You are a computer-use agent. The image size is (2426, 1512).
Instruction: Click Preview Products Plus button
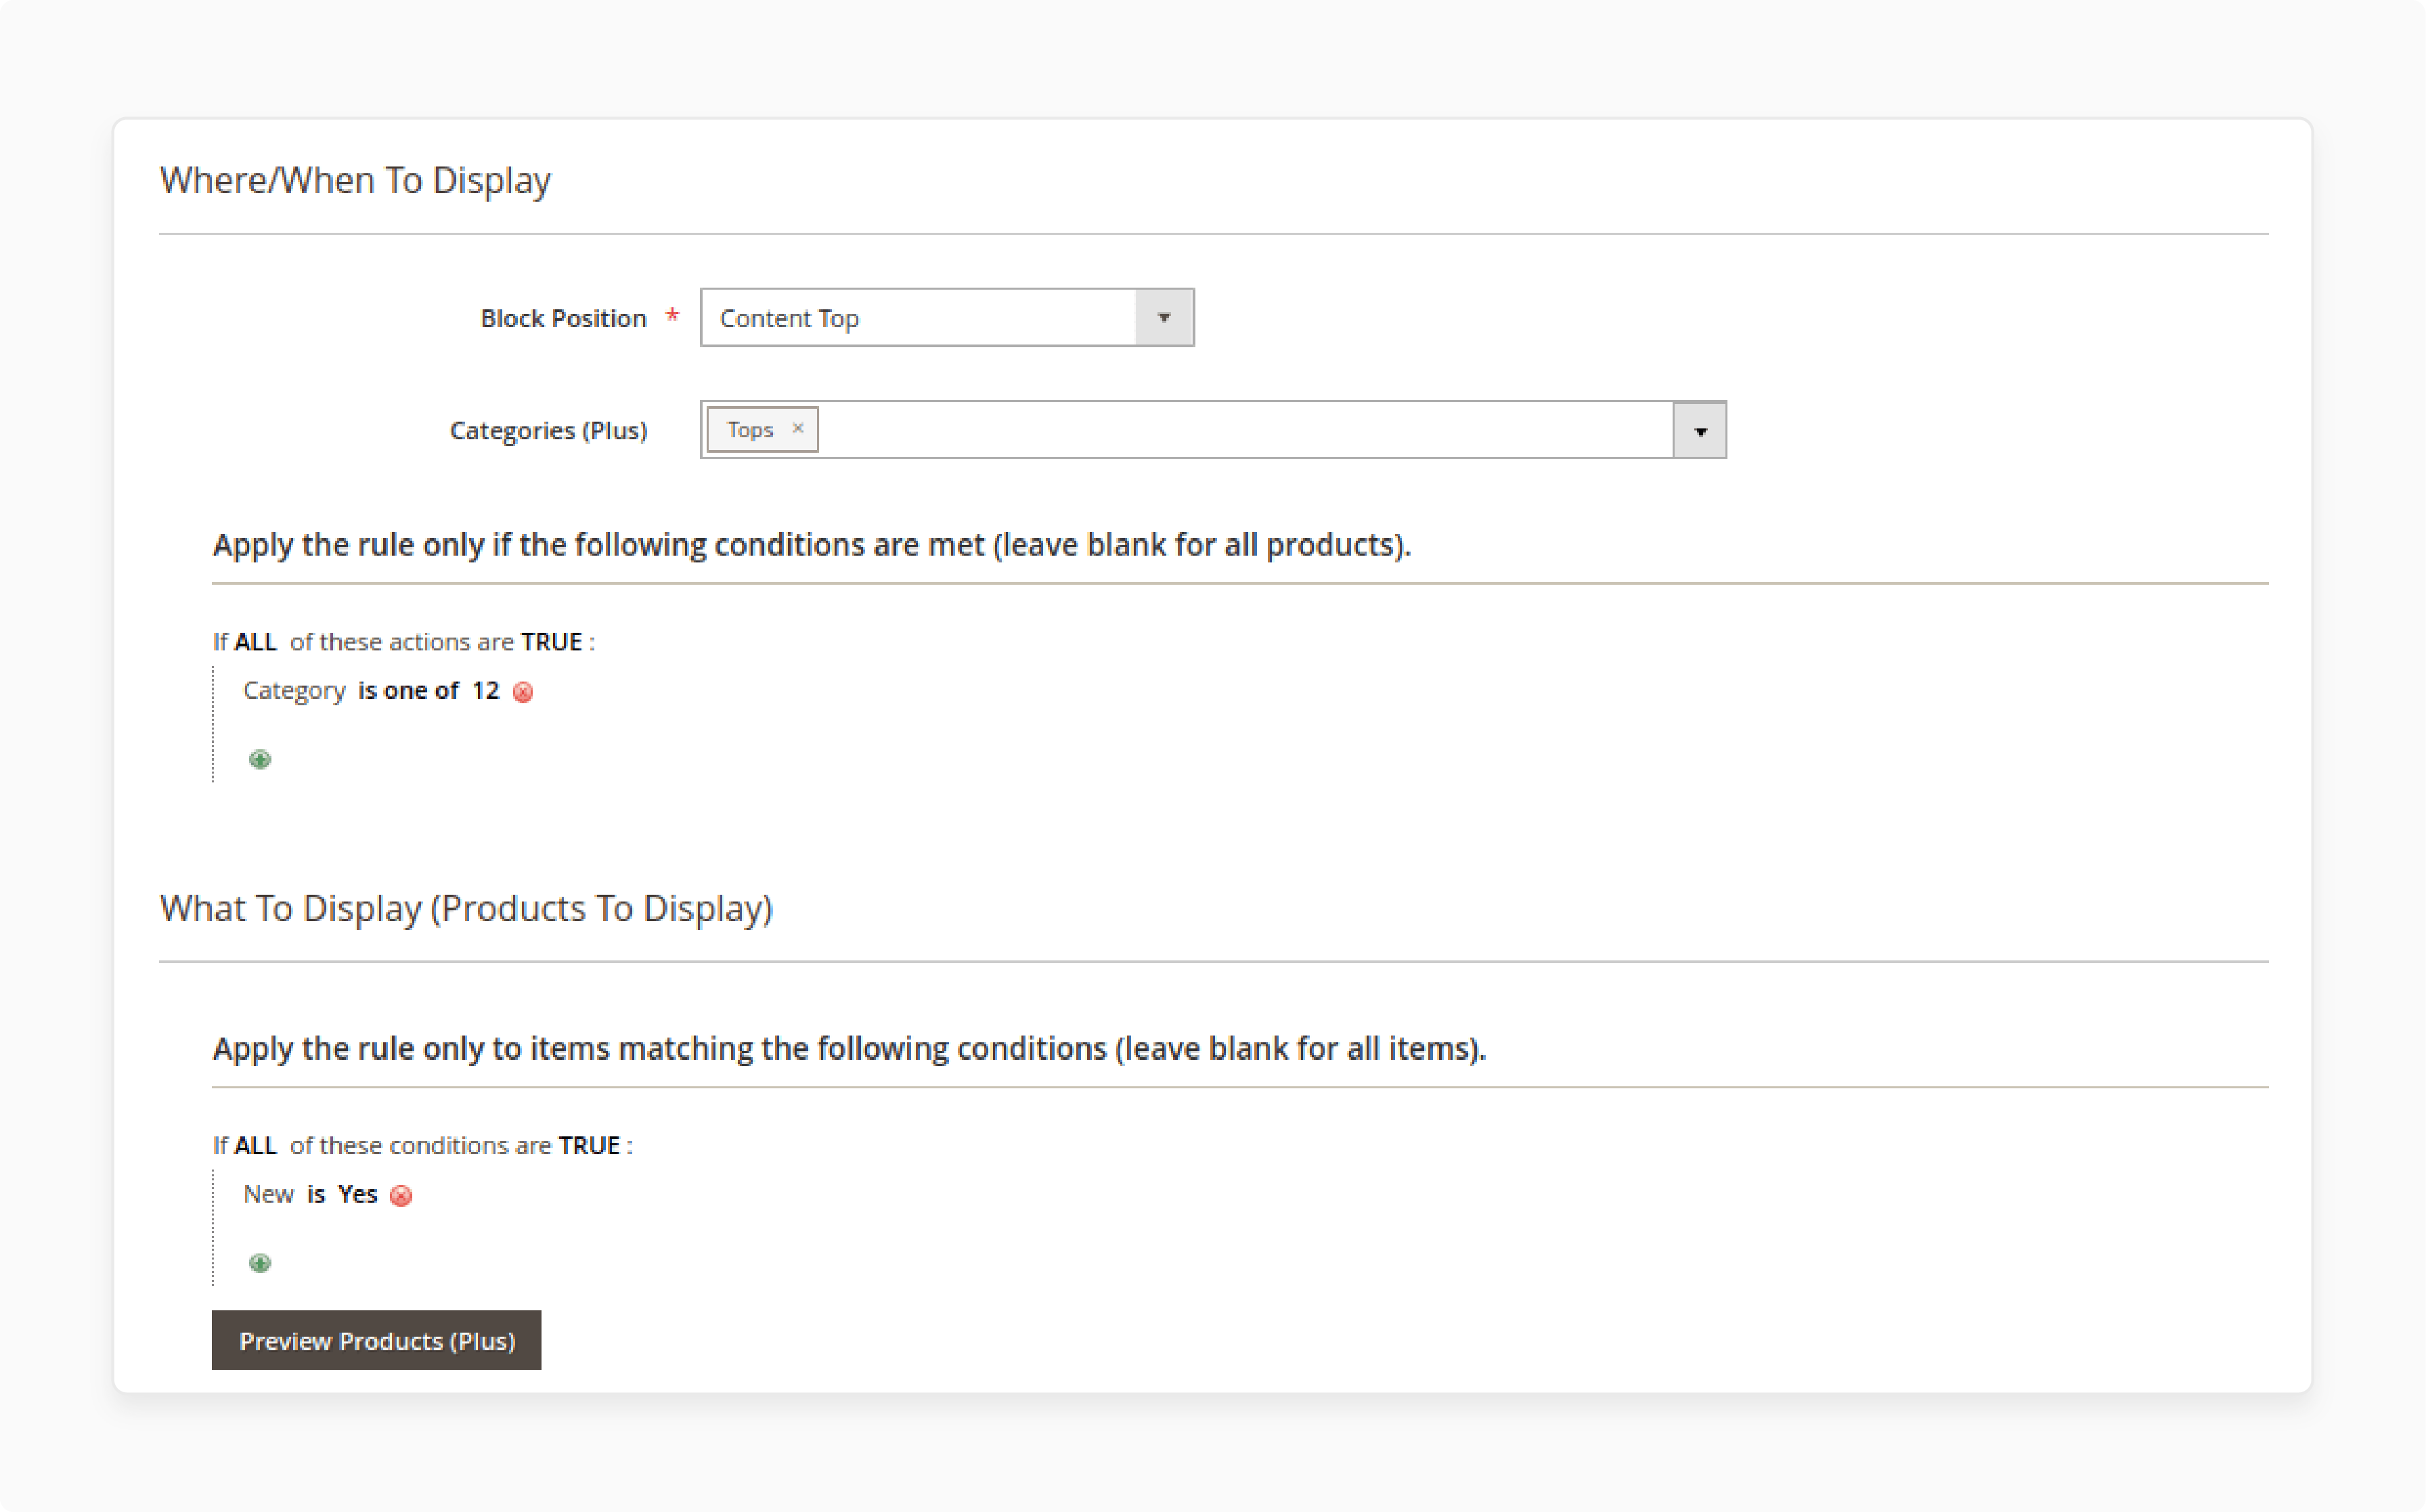coord(376,1339)
